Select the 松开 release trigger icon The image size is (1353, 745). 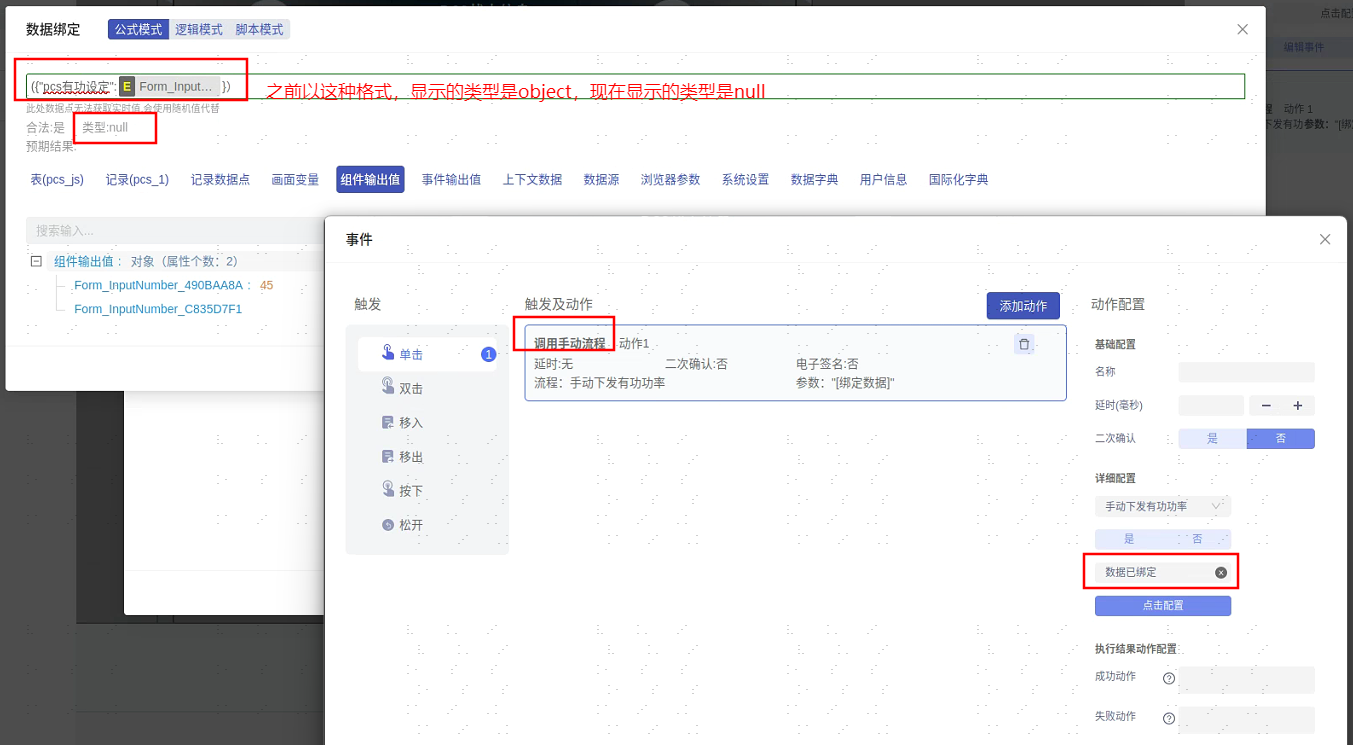[388, 525]
